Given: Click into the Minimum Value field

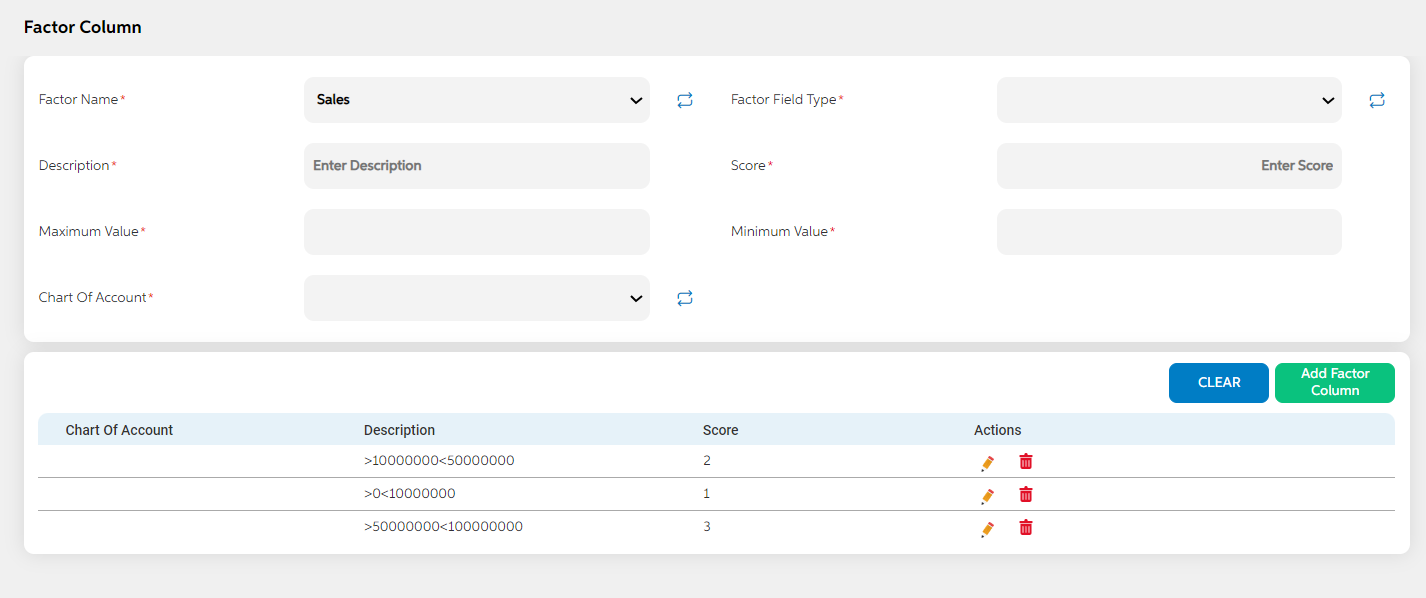Looking at the screenshot, I should 1169,232.
